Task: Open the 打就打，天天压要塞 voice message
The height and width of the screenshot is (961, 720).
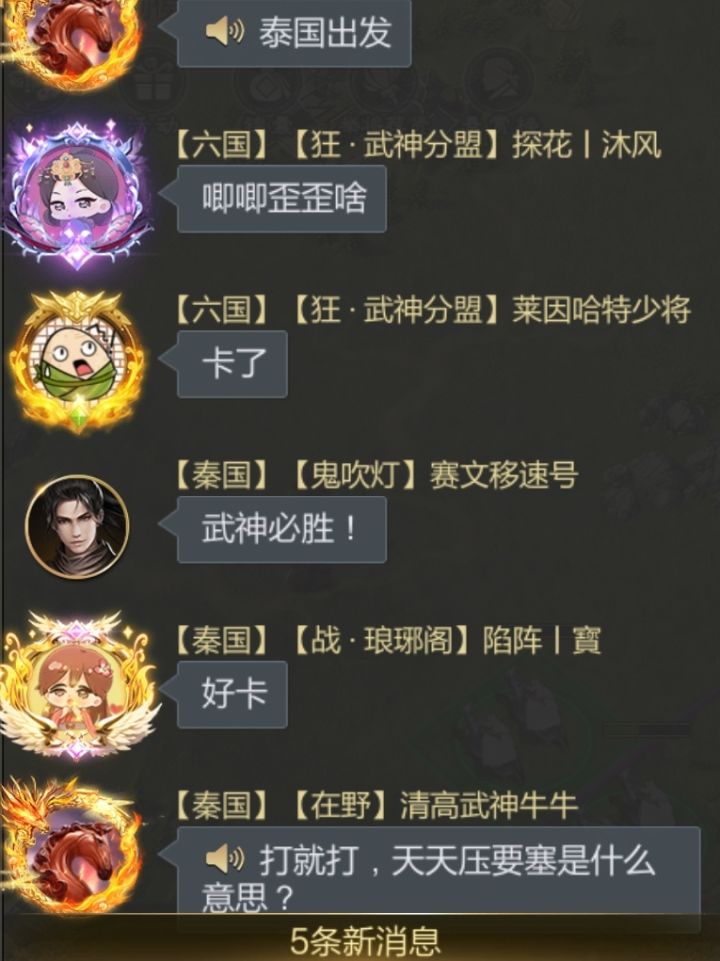Action: click(439, 872)
